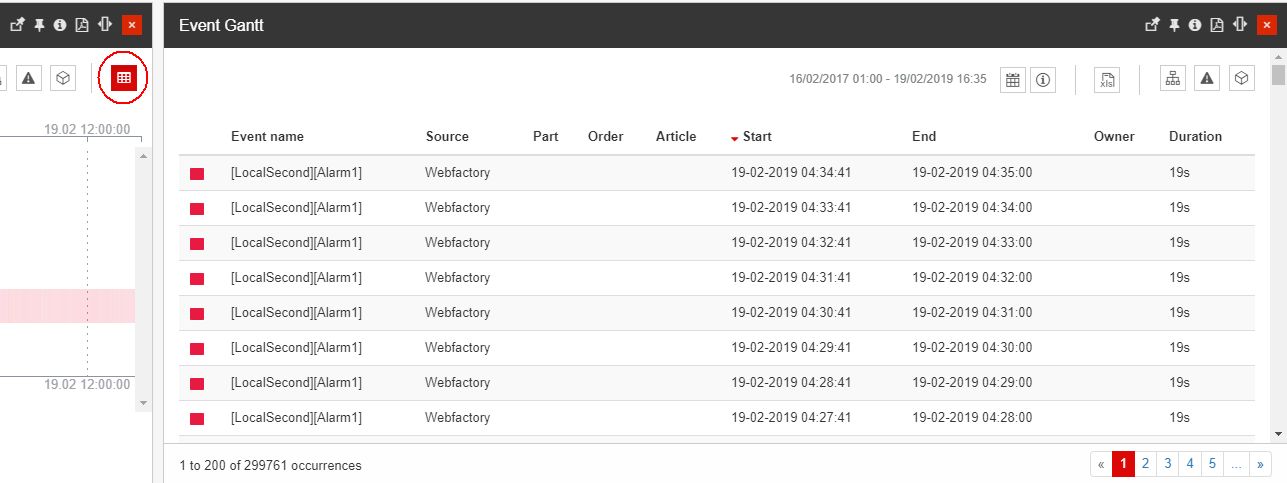Sort the table by Duration column

click(1195, 137)
